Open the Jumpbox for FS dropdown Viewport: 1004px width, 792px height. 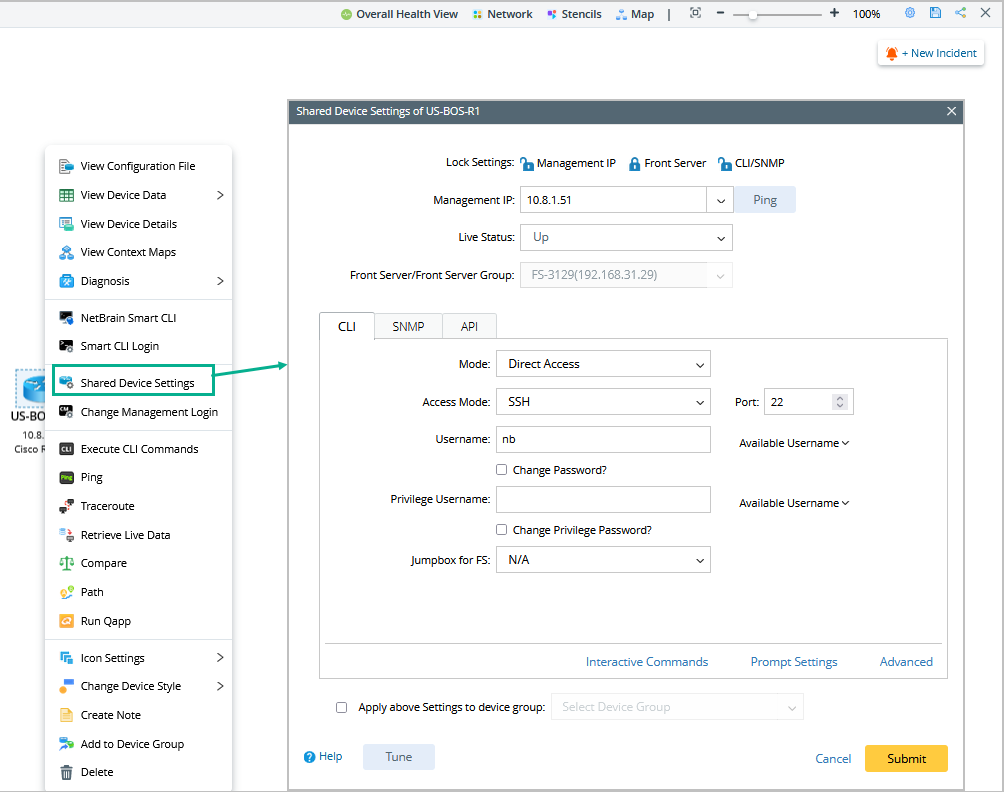(603, 560)
